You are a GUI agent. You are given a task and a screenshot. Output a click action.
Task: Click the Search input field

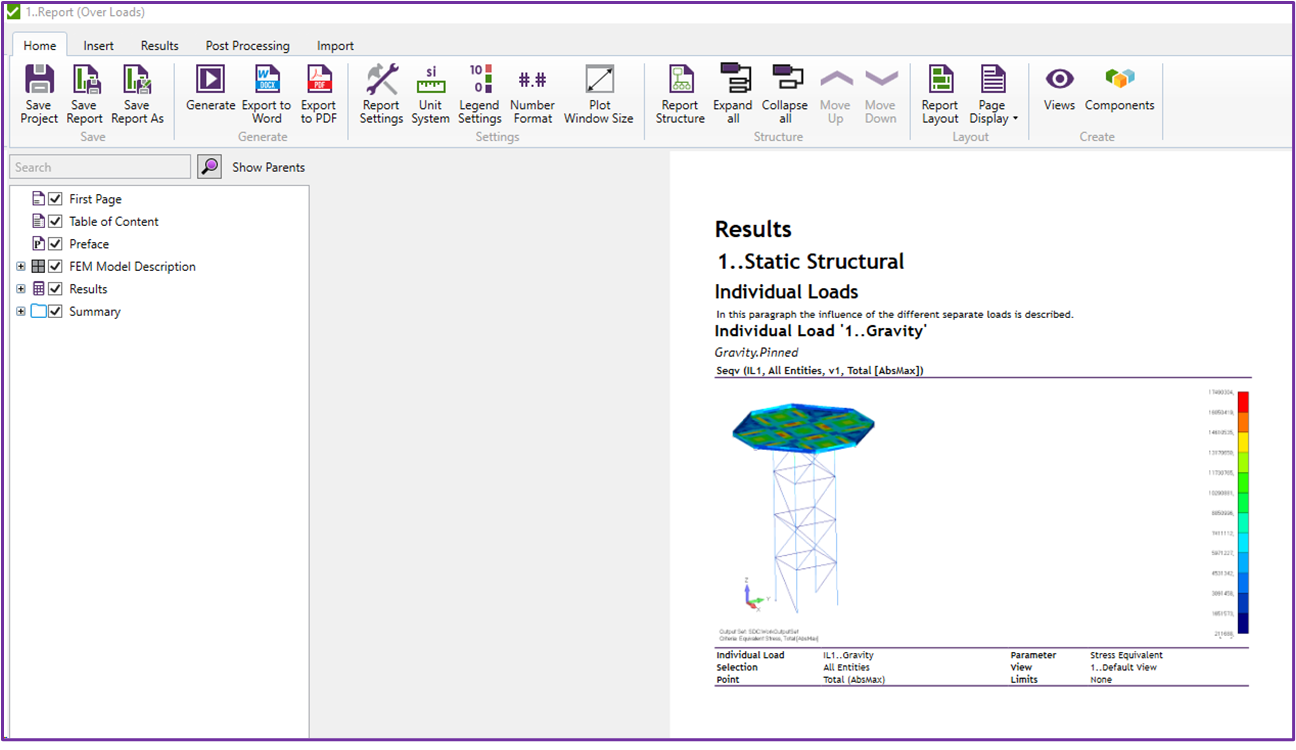coord(100,167)
